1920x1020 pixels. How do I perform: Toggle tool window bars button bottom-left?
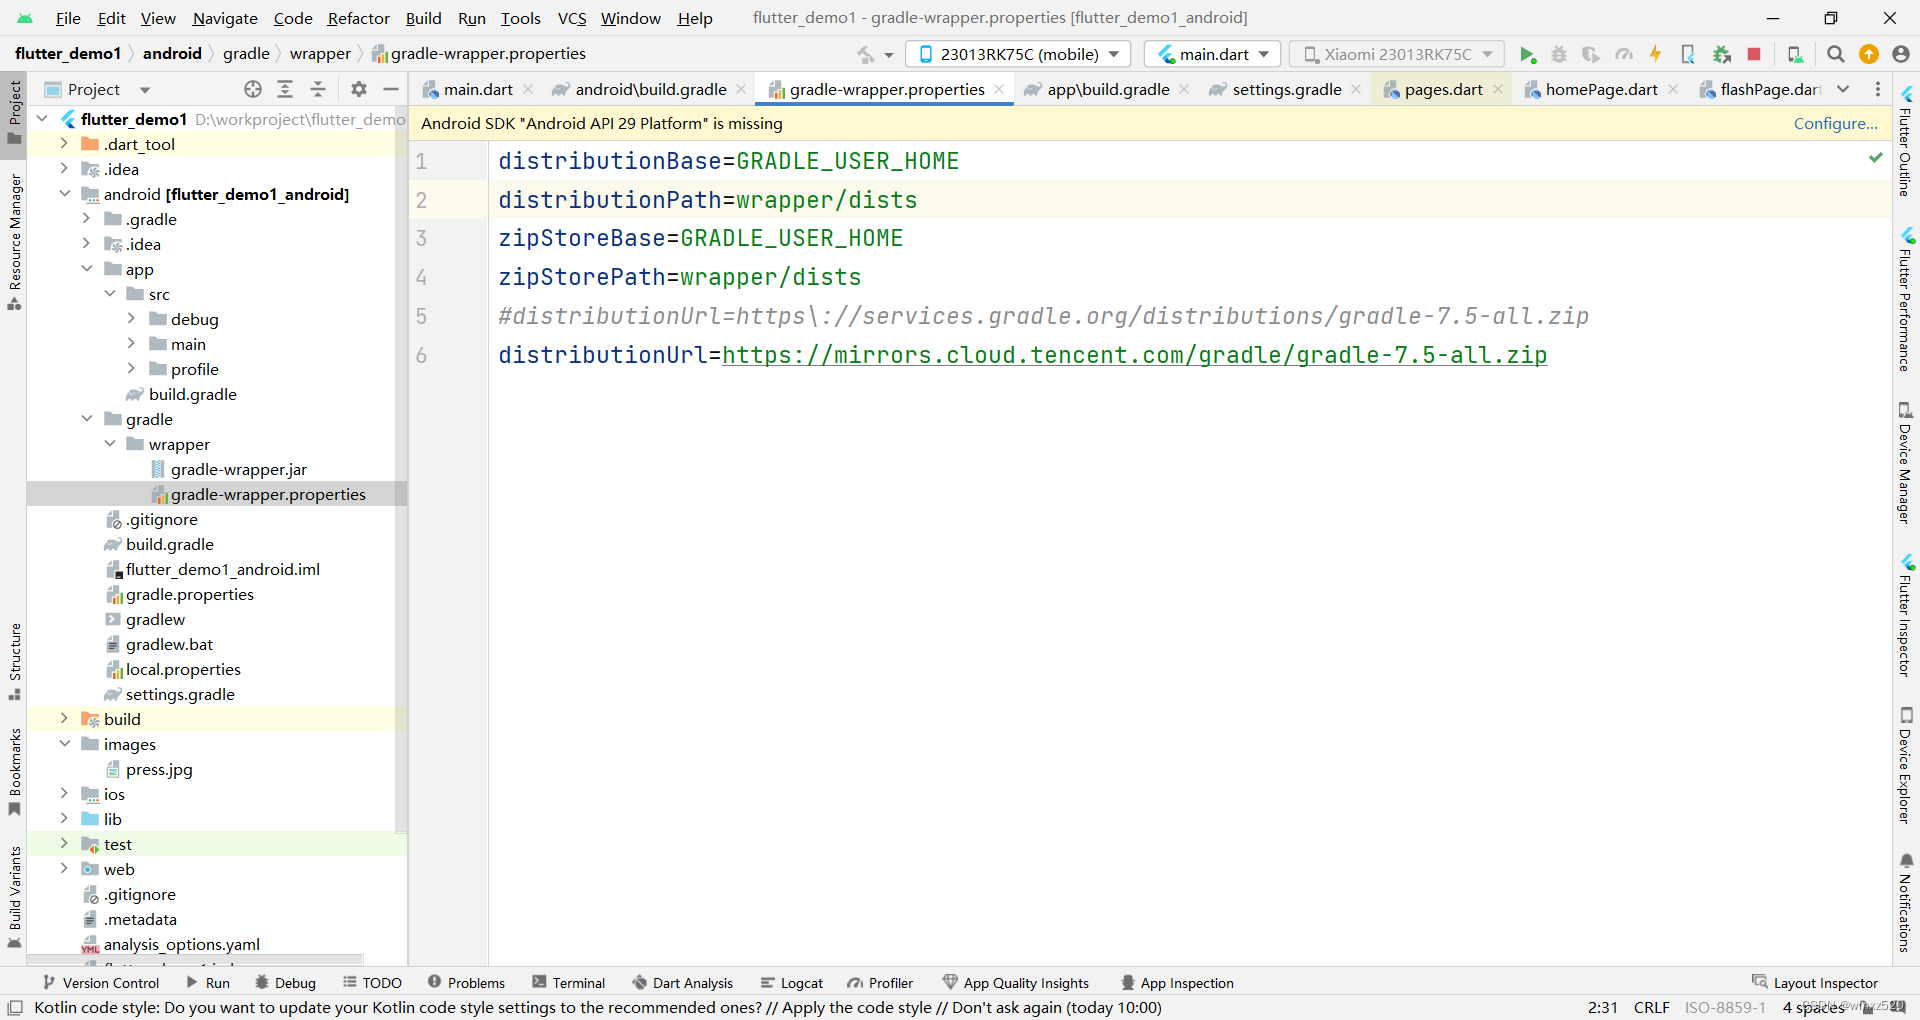pos(15,1007)
